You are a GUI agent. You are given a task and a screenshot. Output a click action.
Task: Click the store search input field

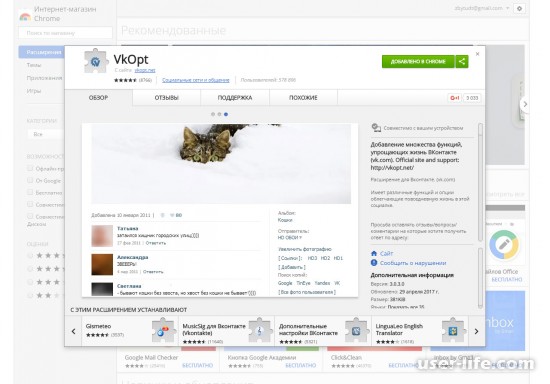point(65,33)
